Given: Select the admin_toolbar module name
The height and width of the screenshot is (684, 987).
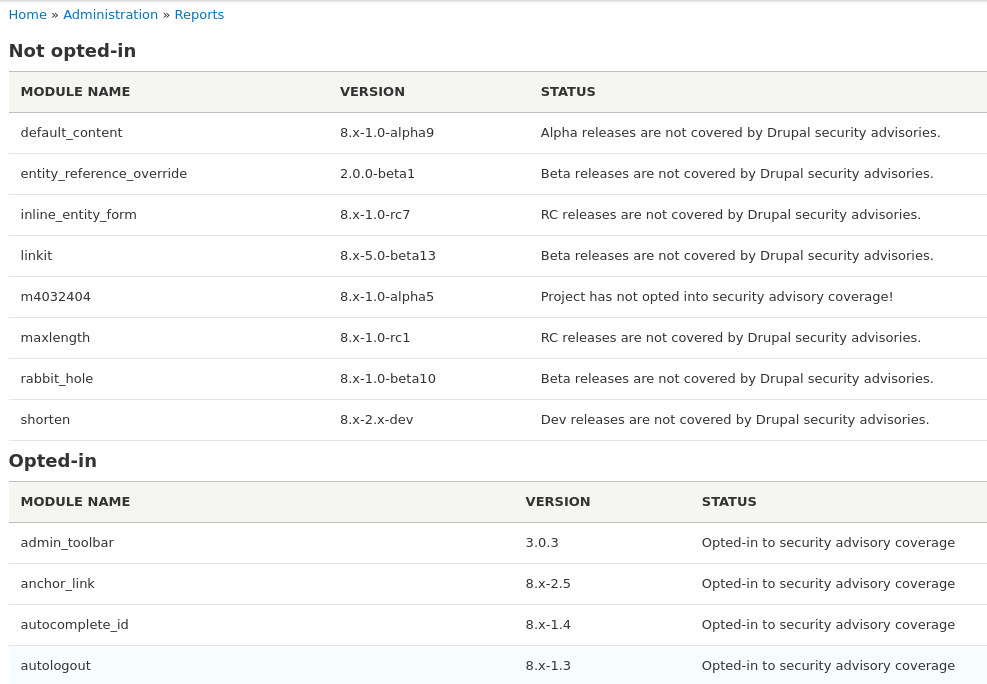Looking at the screenshot, I should (67, 542).
